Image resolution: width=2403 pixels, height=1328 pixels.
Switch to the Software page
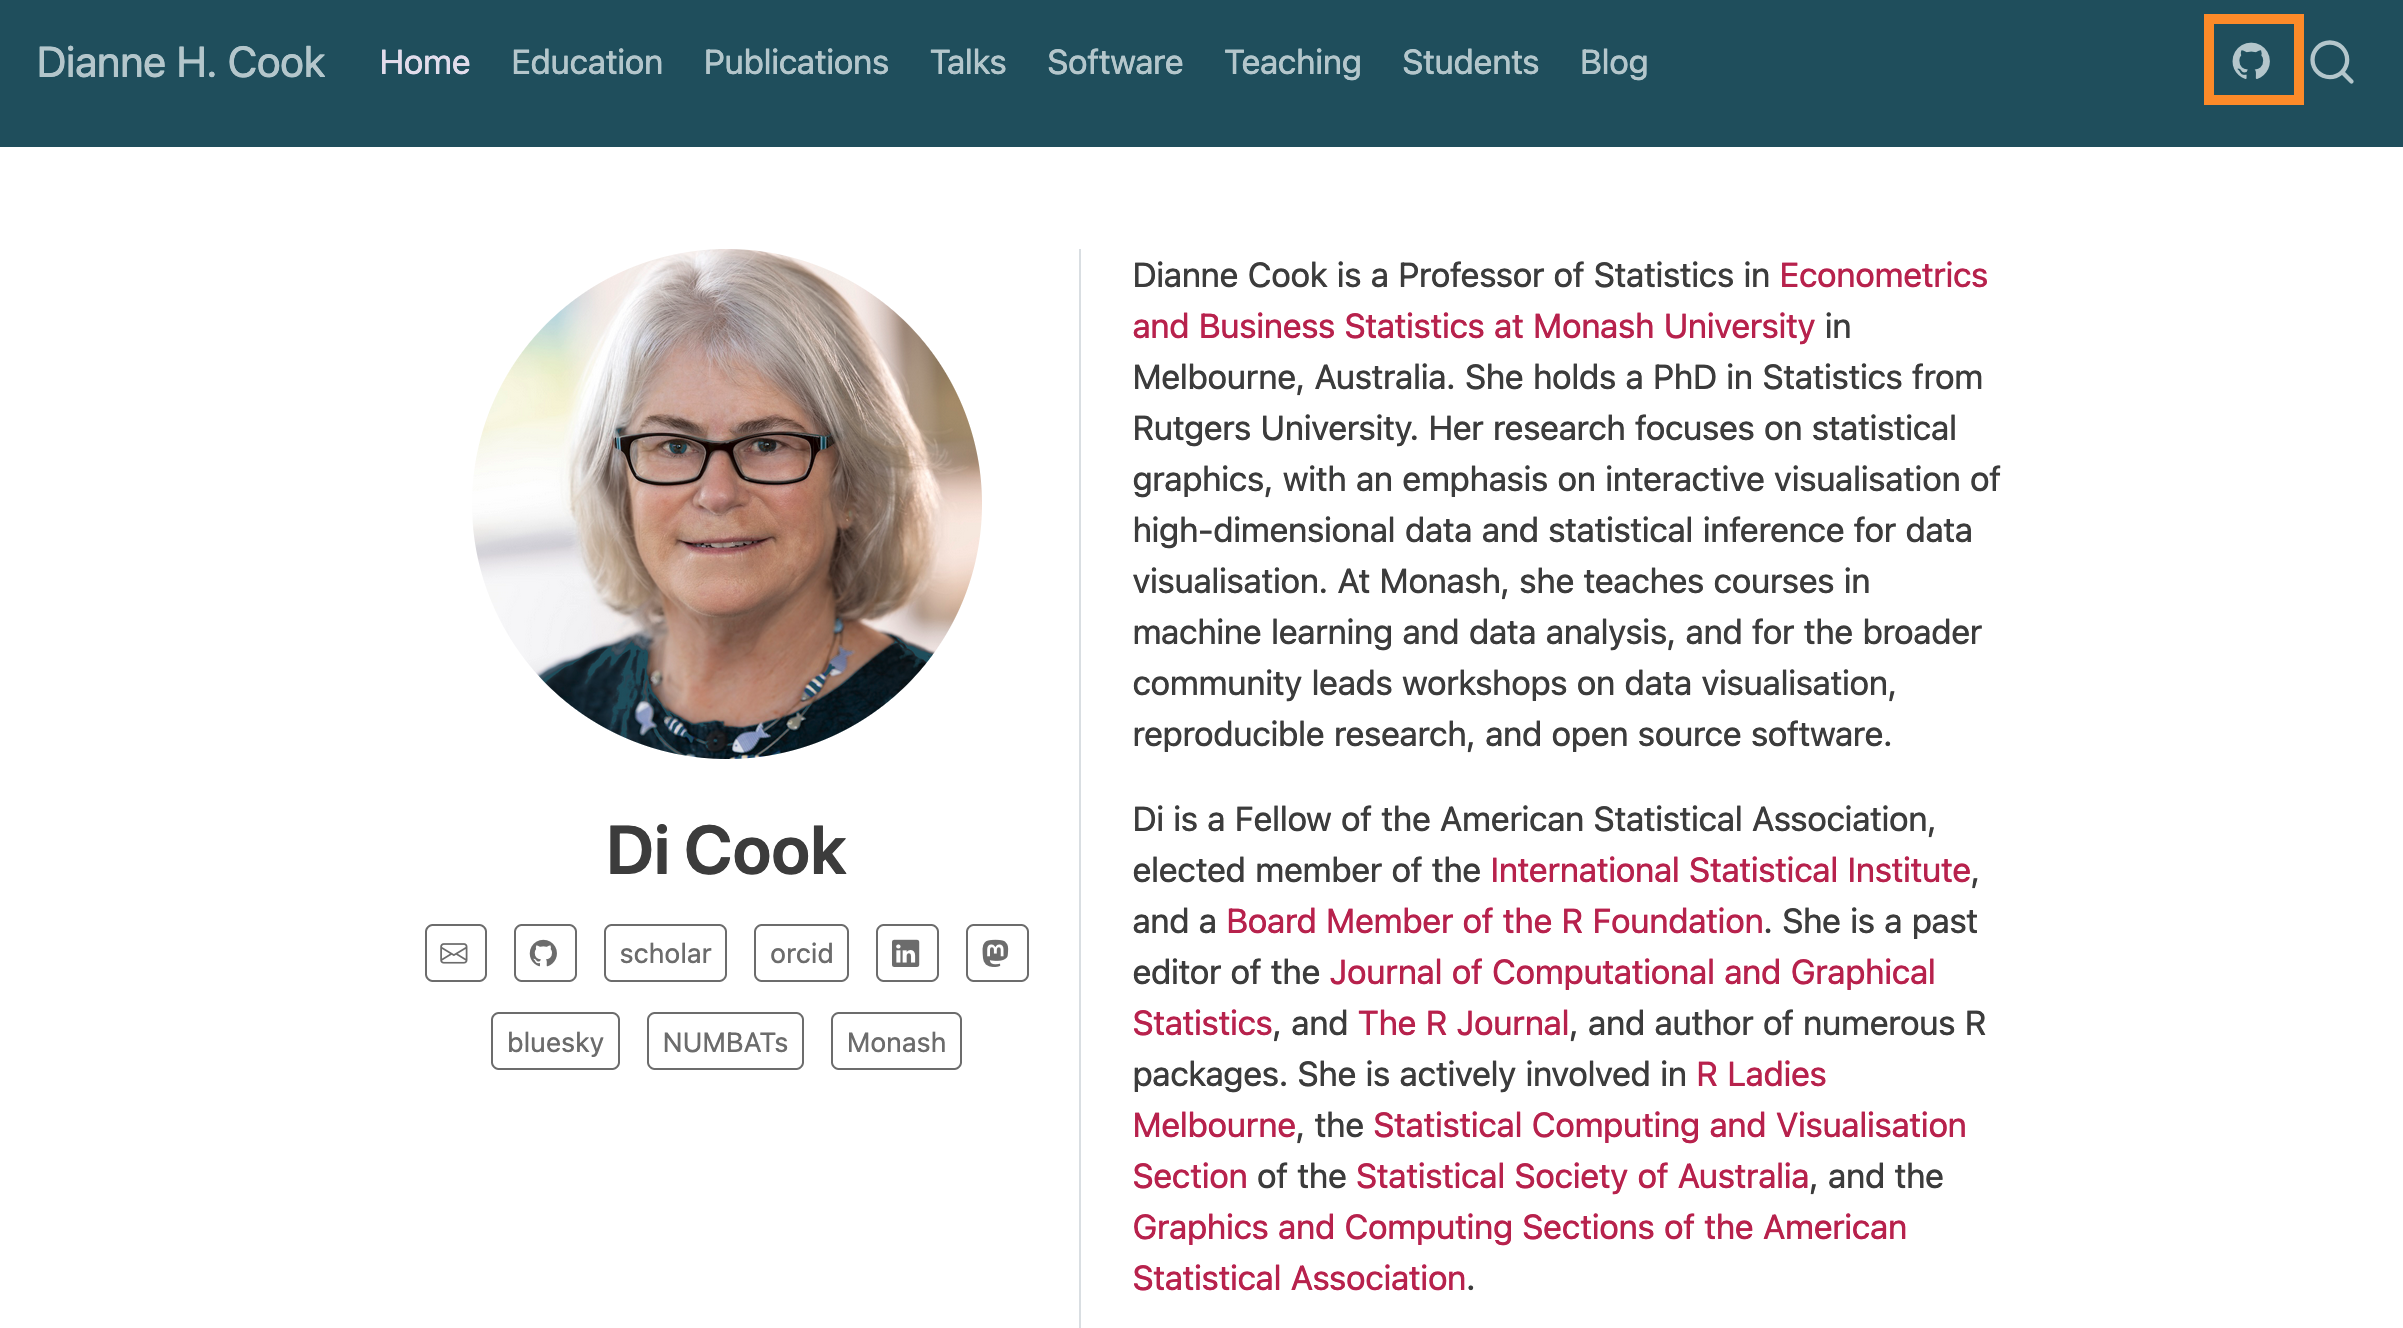1115,62
